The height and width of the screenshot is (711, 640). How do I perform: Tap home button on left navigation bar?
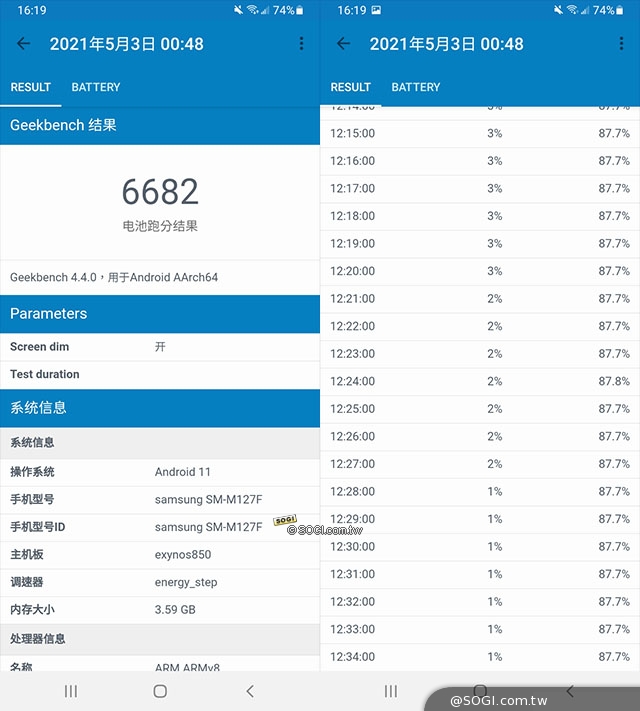160,691
